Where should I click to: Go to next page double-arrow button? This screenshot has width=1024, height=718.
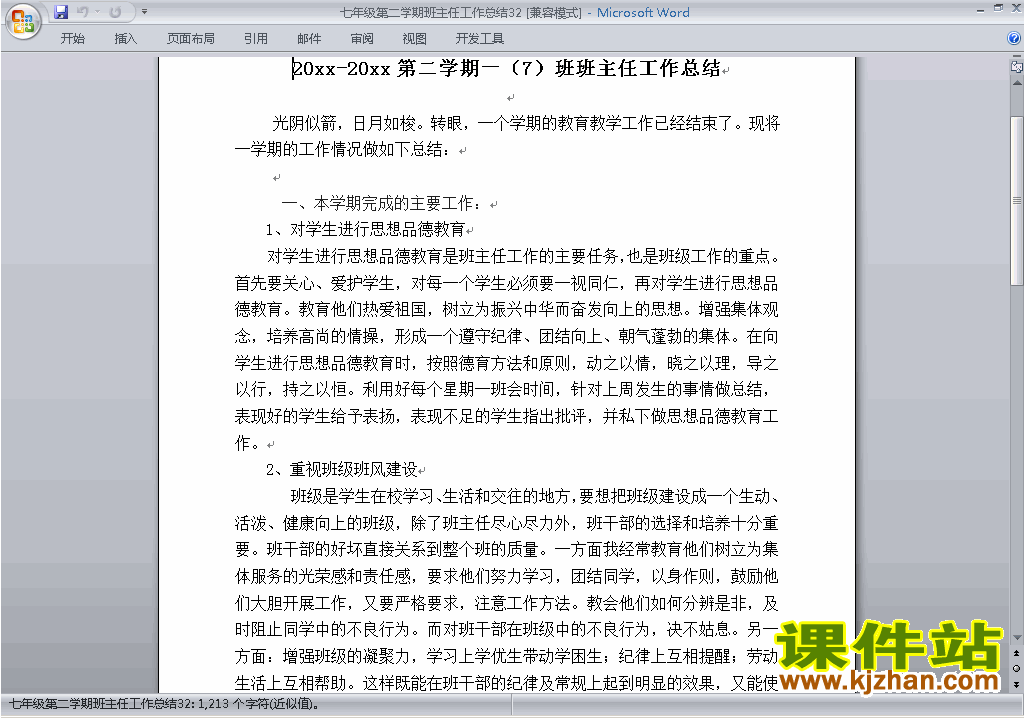point(1017,684)
